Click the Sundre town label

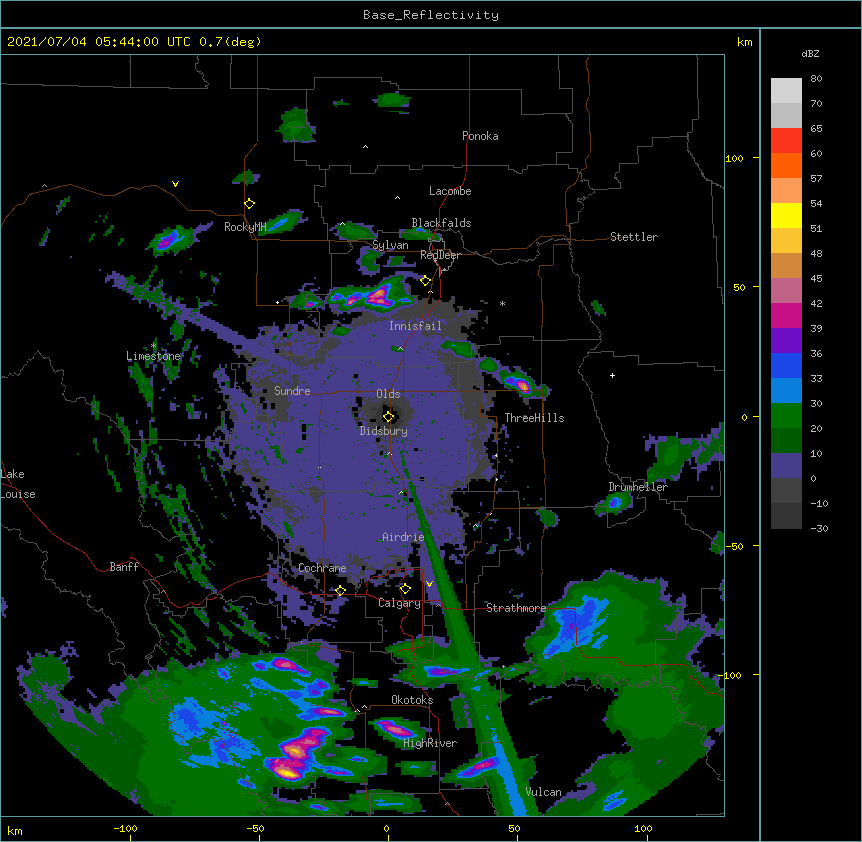pyautogui.click(x=292, y=391)
